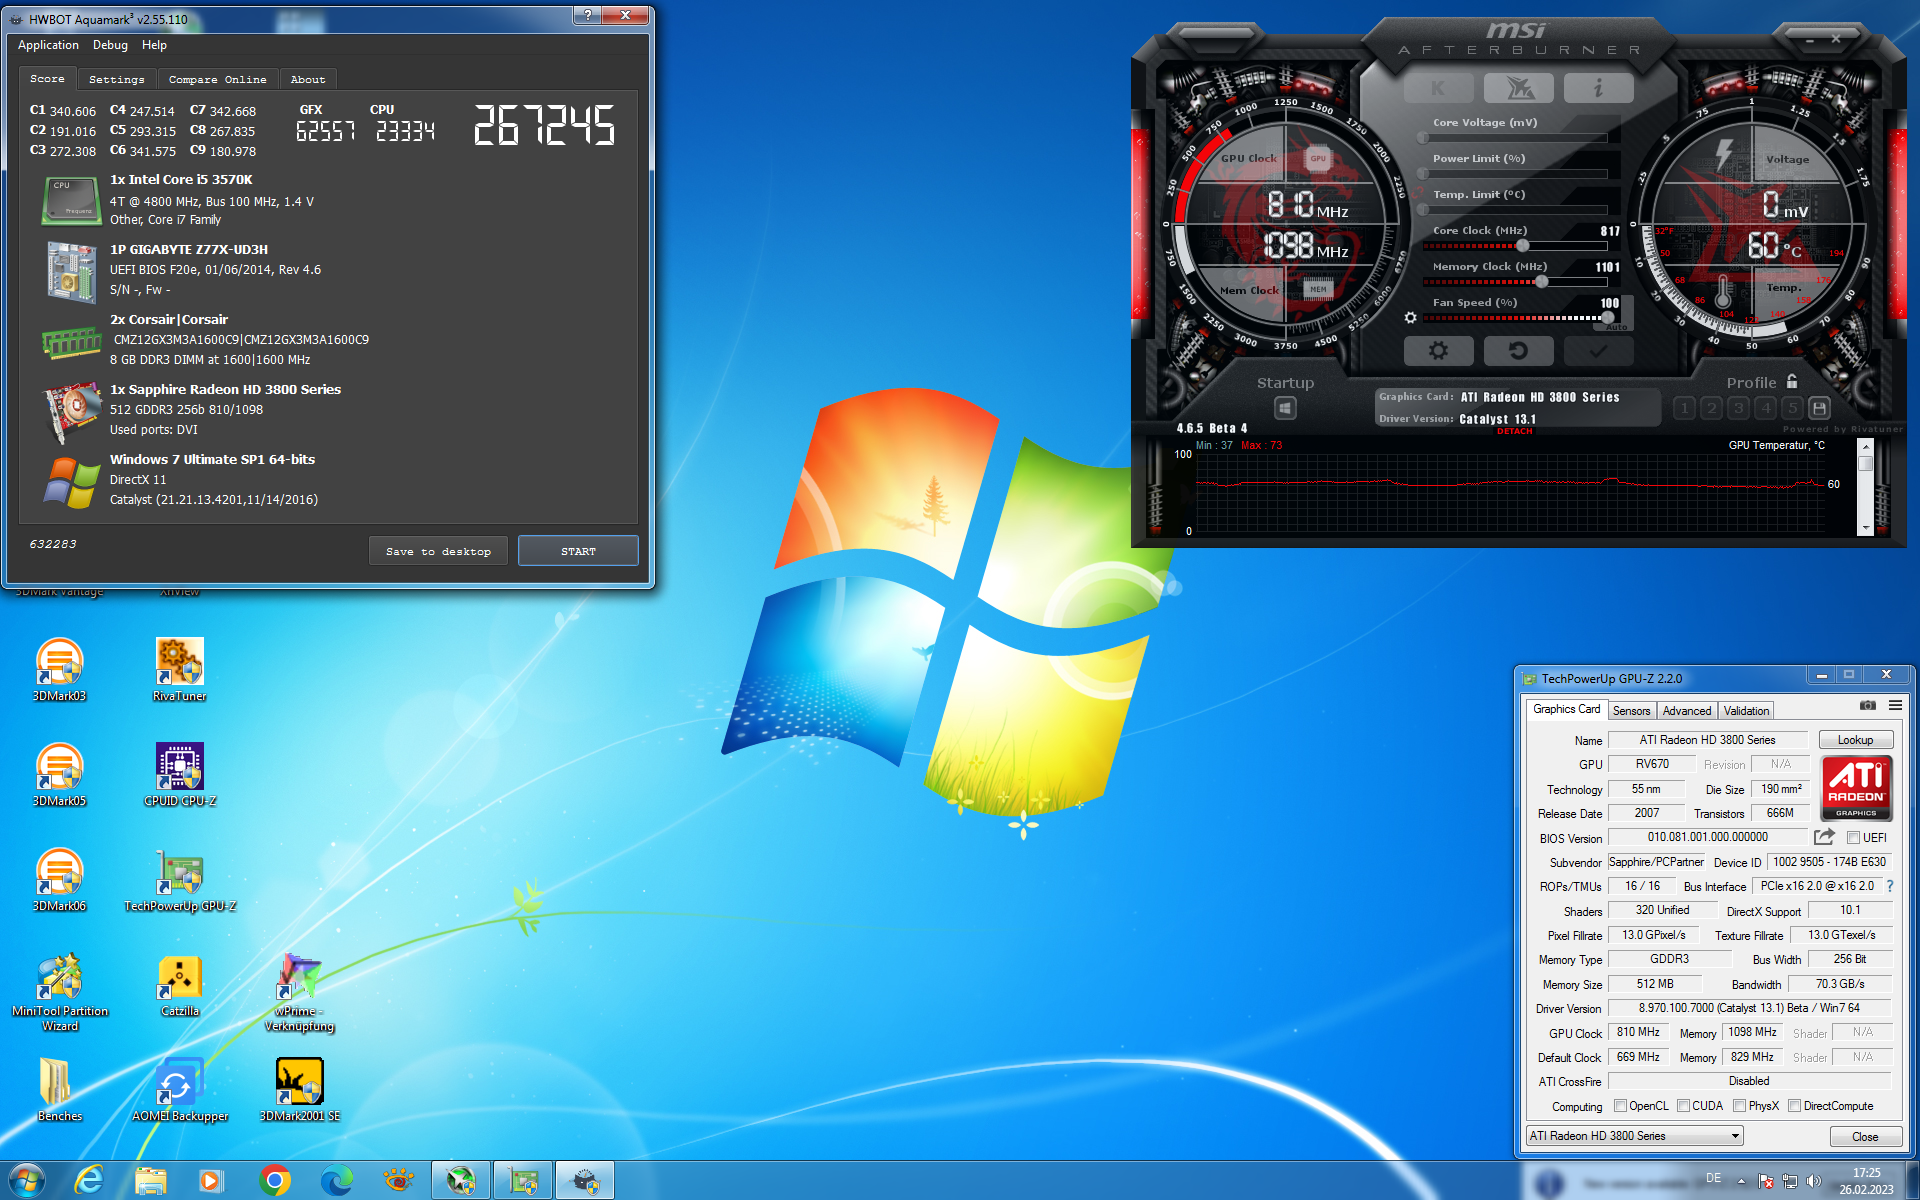Image resolution: width=1920 pixels, height=1200 pixels.
Task: Open the 3DMark2001 SE desktop shortcut
Action: click(300, 1090)
